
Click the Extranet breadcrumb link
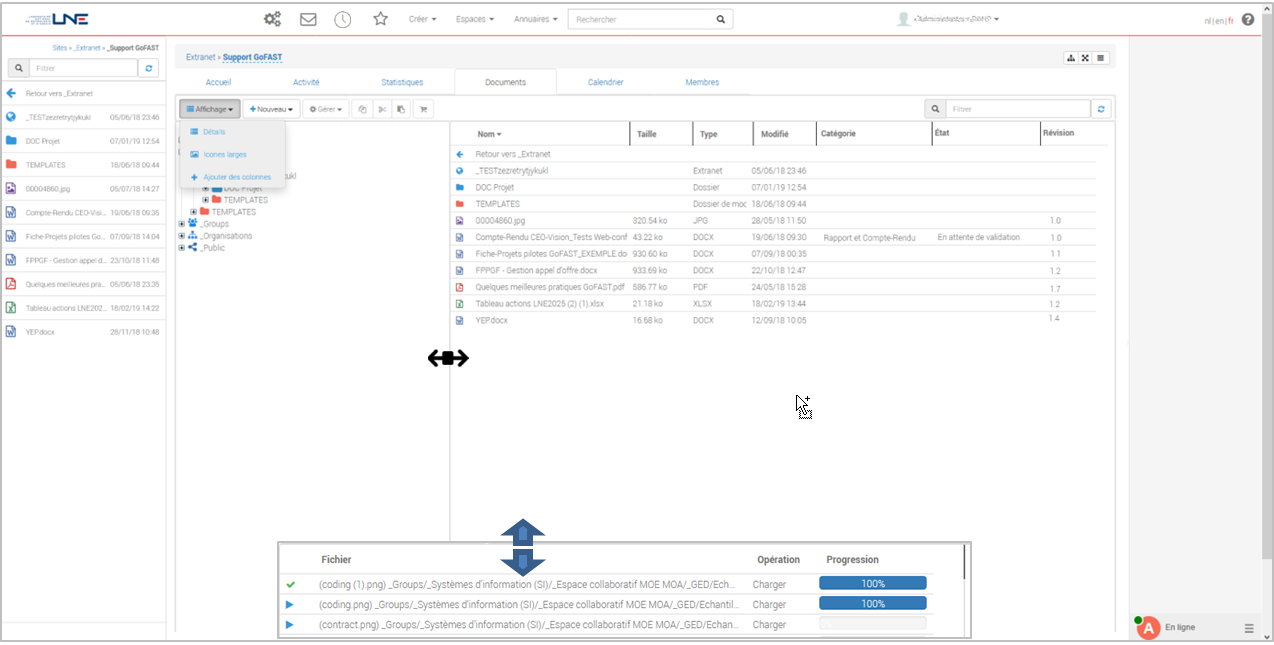[x=201, y=57]
